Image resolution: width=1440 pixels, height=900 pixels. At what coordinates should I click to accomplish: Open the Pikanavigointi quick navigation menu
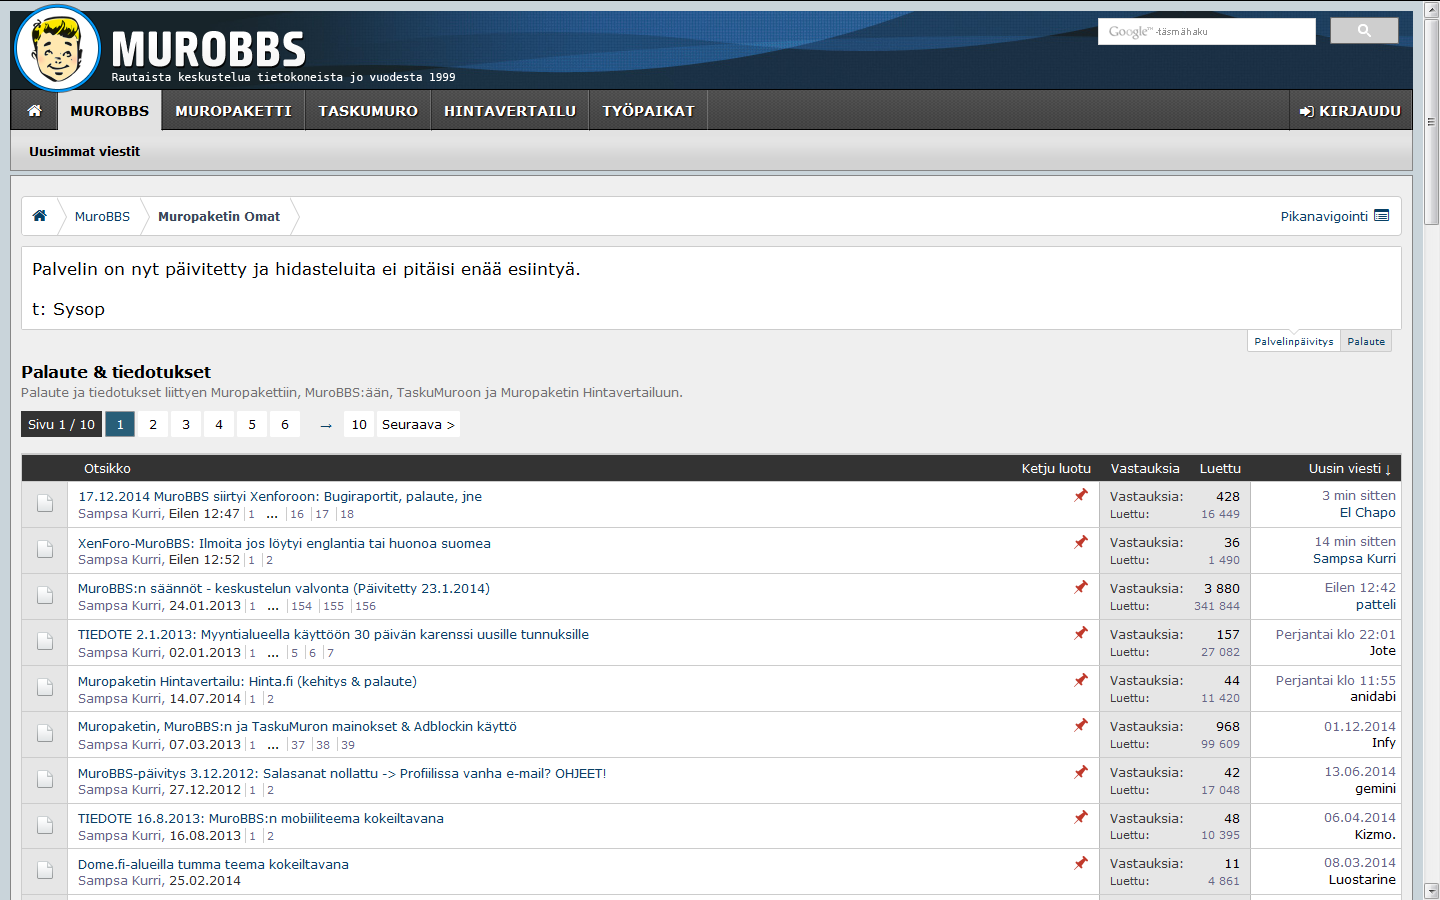(1335, 216)
